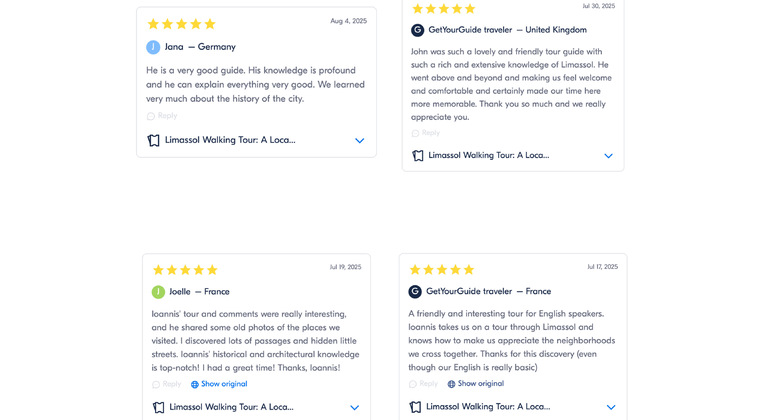Click Jana's blue avatar icon
This screenshot has width=770, height=420.
pyautogui.click(x=153, y=47)
